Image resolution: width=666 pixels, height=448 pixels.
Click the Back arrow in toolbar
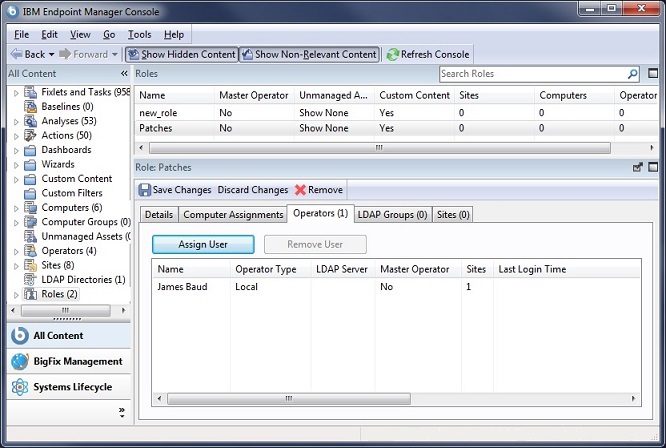tap(16, 54)
